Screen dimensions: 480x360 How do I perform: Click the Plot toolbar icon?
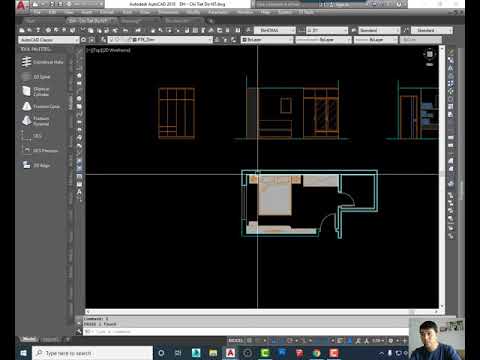(48, 30)
